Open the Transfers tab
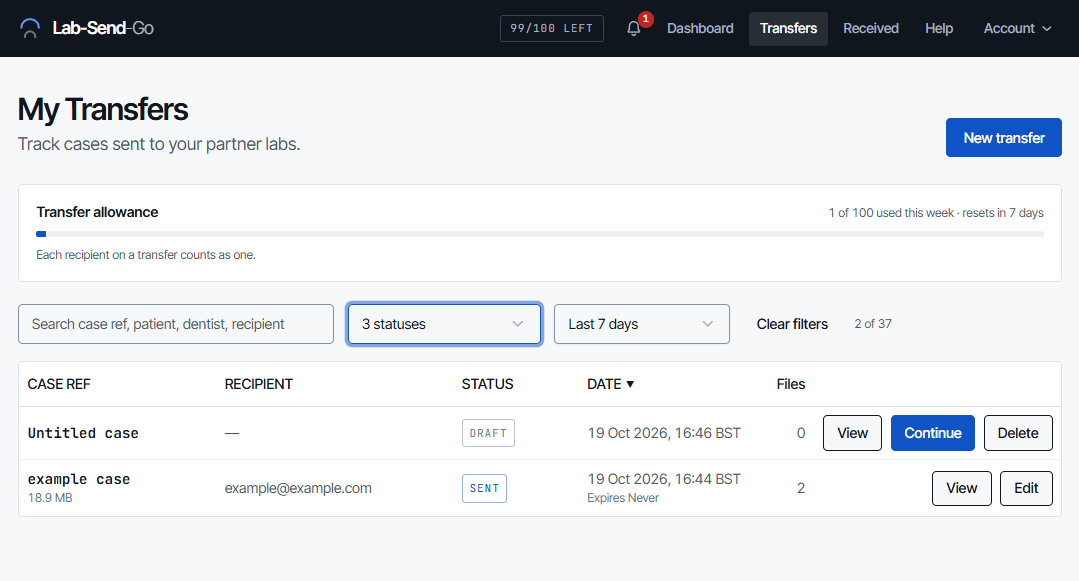This screenshot has height=581, width=1079. [788, 28]
